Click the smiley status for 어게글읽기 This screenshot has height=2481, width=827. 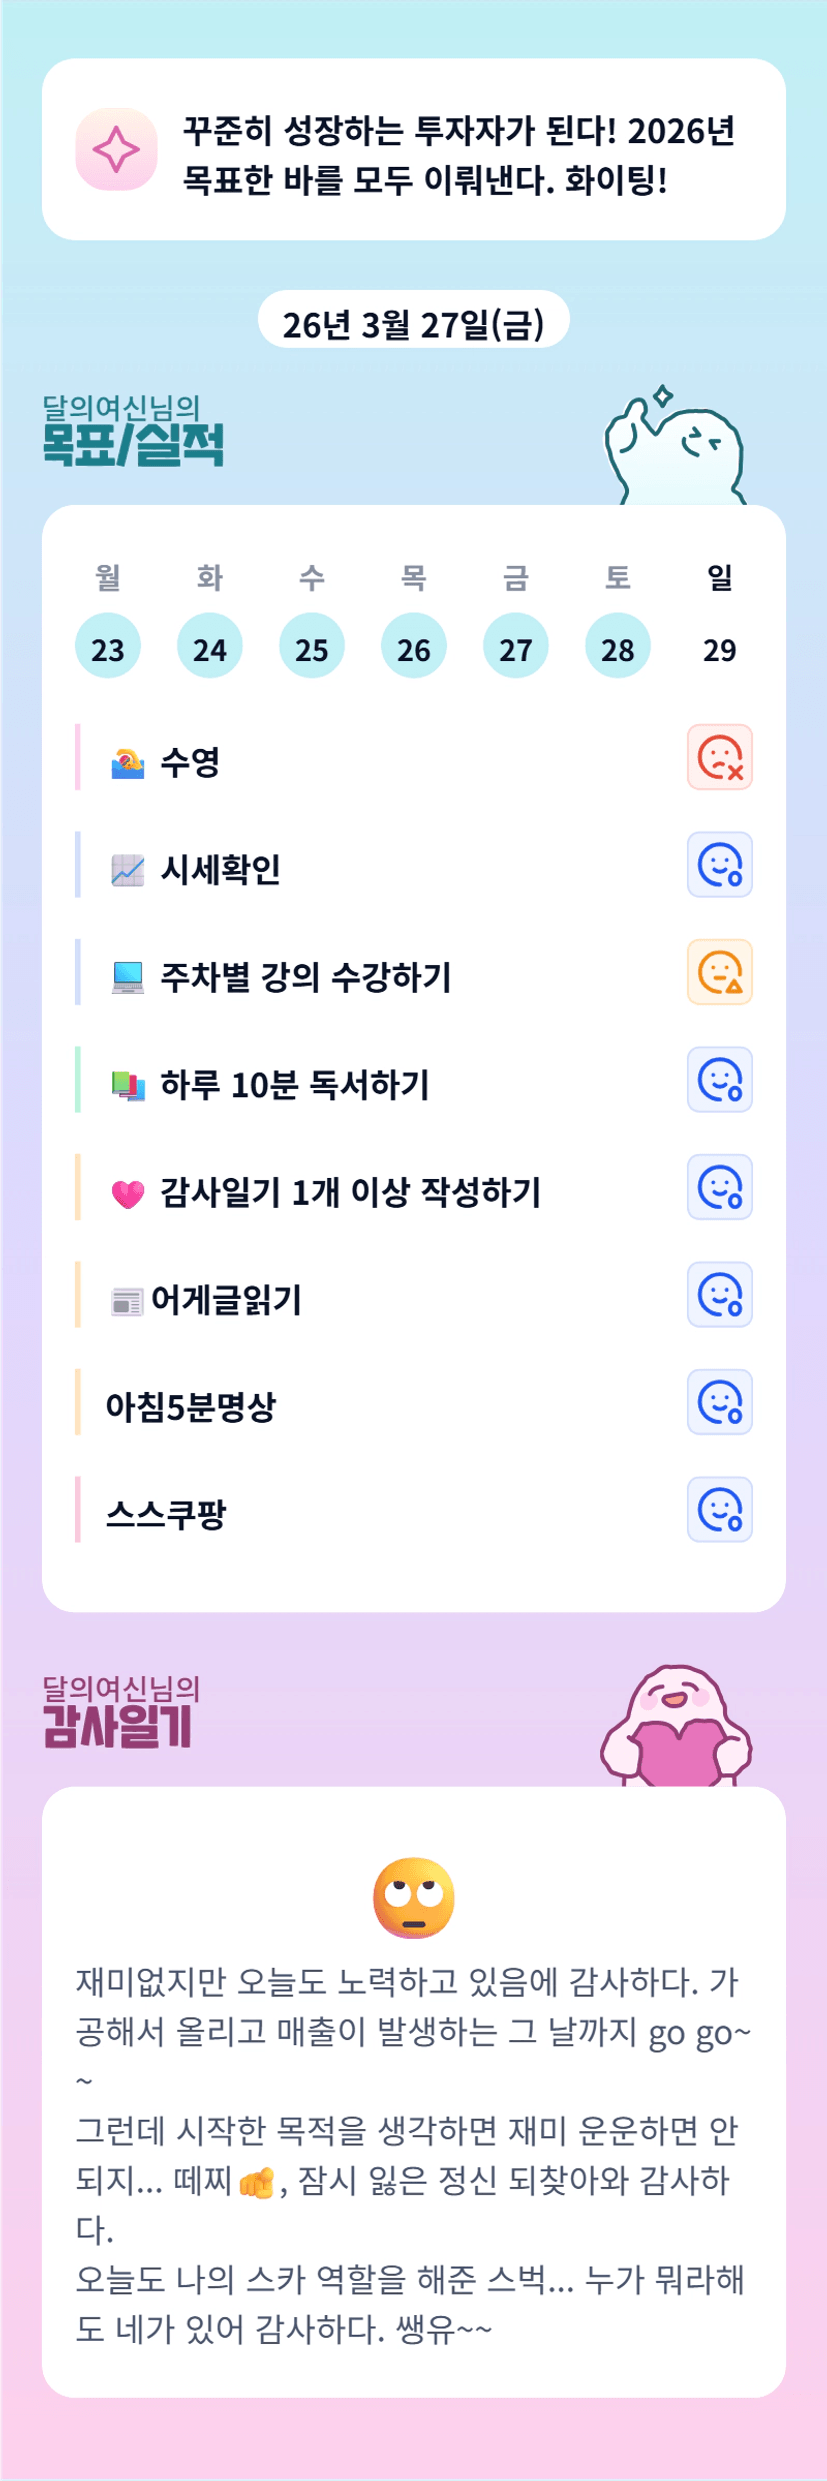point(719,1295)
